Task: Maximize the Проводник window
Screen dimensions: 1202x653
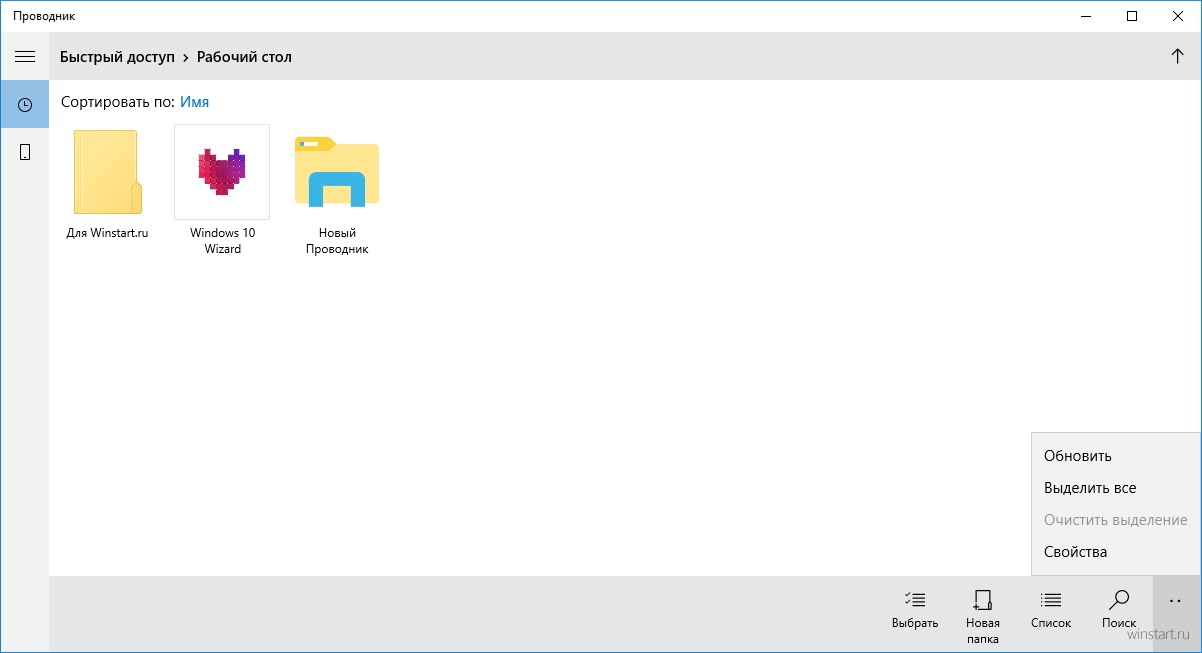Action: click(x=1131, y=16)
